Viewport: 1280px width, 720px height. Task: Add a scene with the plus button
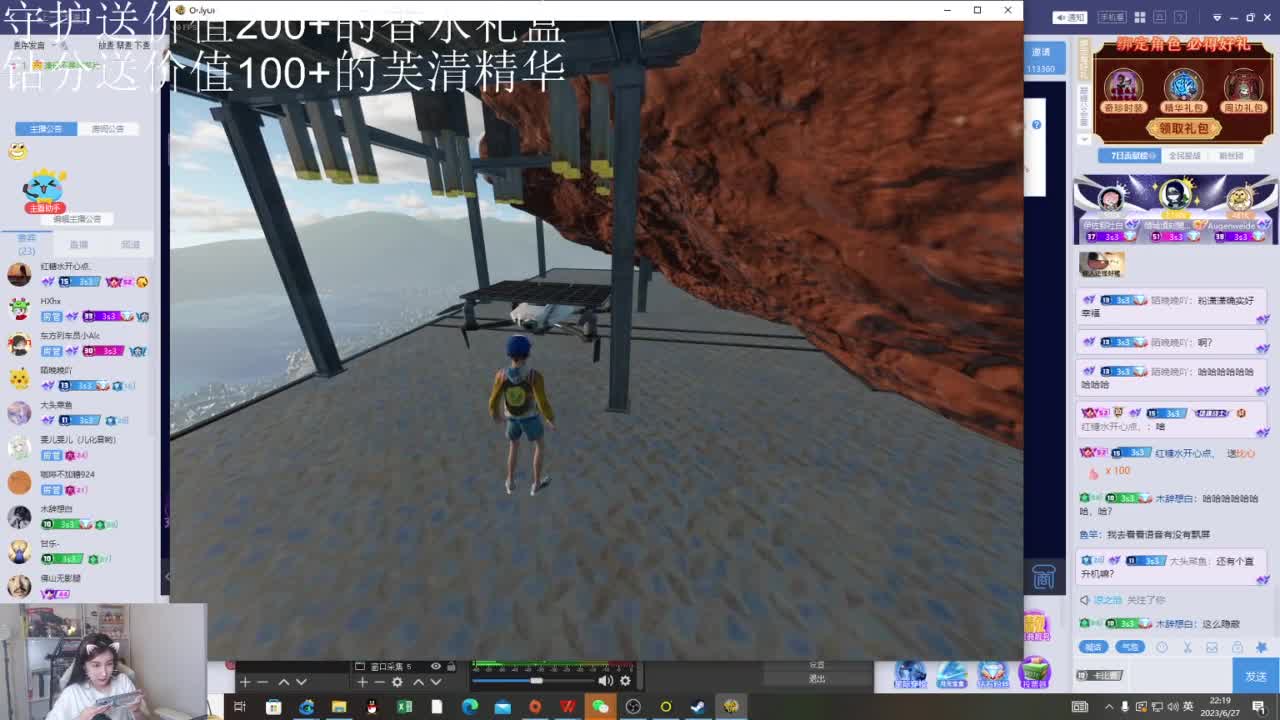point(245,682)
